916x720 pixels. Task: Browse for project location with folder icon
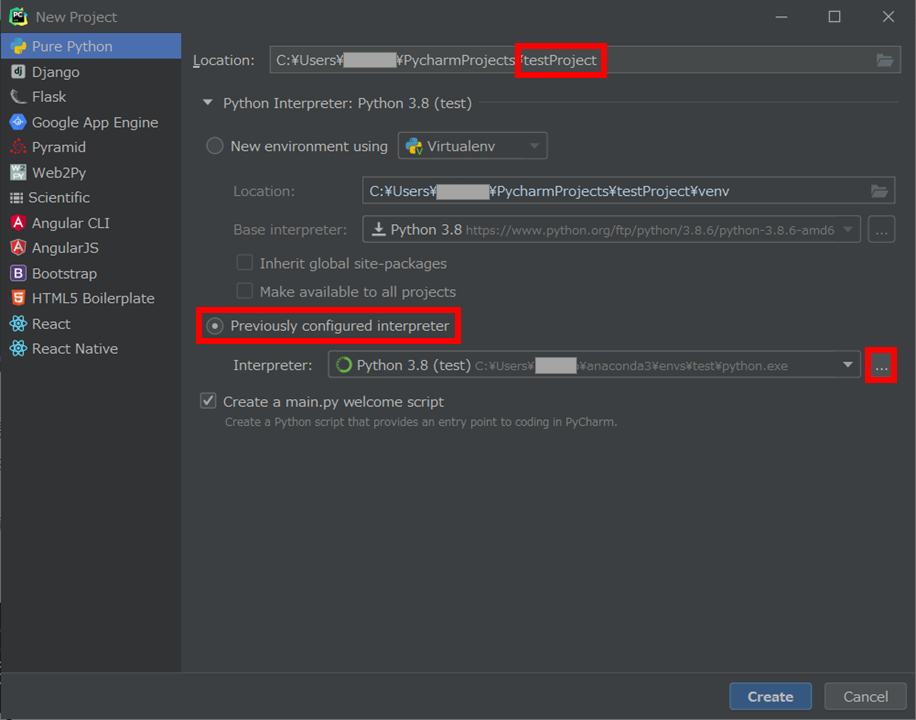[x=884, y=60]
